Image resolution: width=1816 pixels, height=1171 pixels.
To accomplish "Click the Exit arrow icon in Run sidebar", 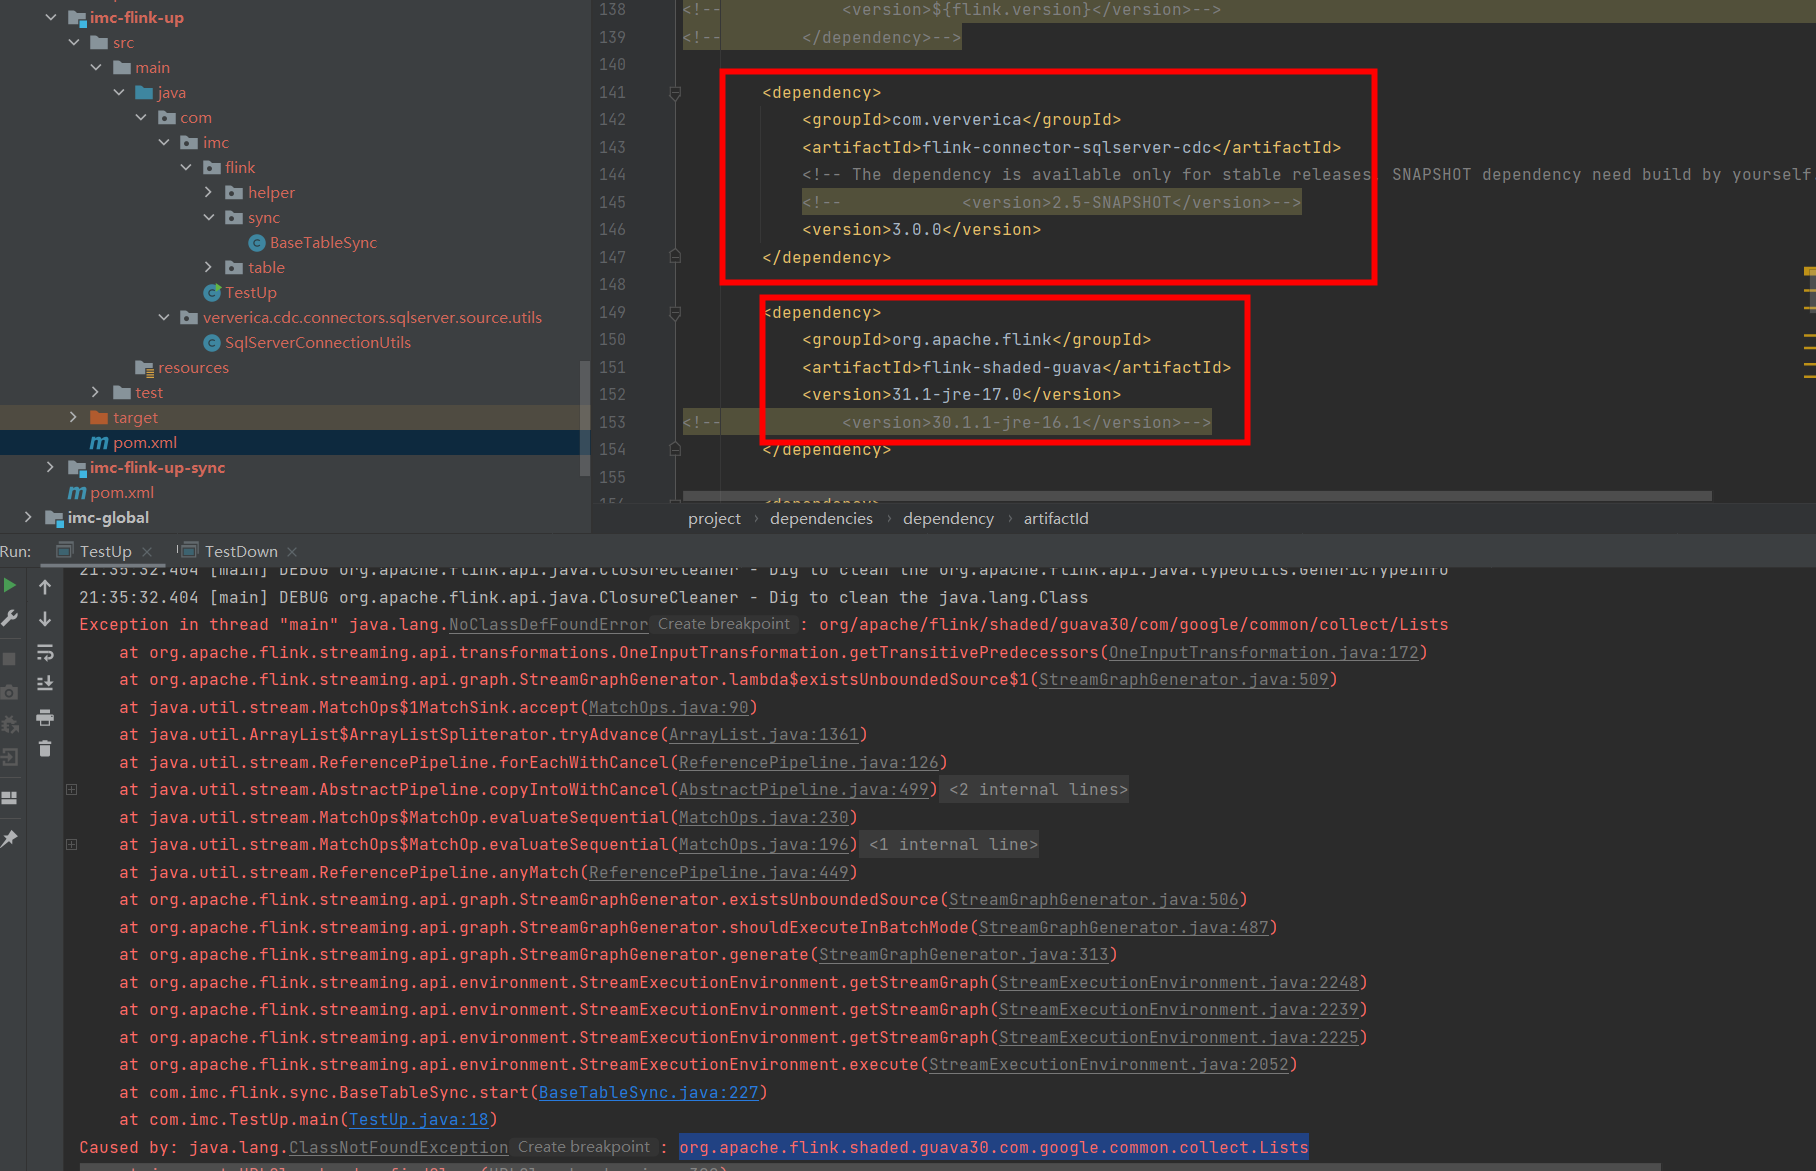I will pyautogui.click(x=10, y=757).
